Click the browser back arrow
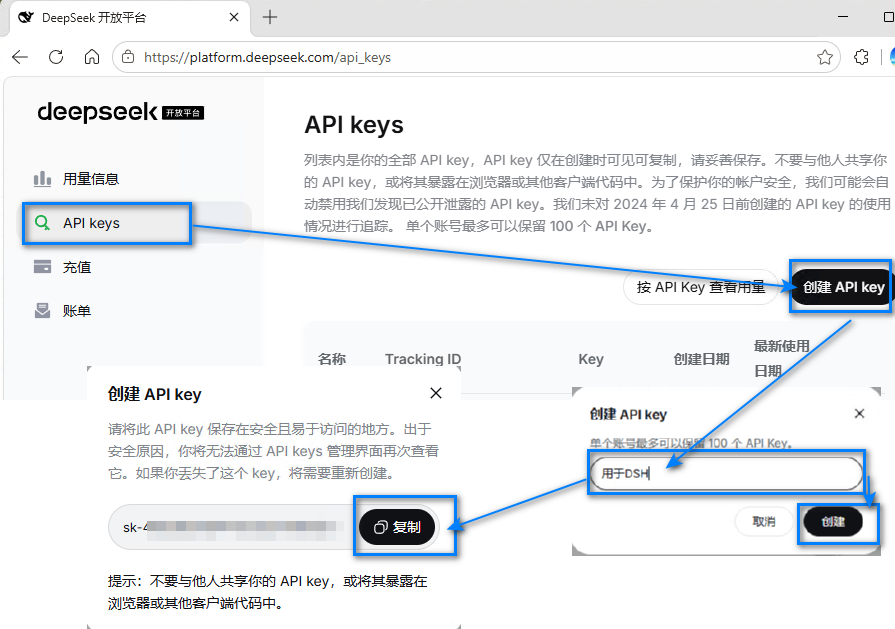The height and width of the screenshot is (629, 895). tap(20, 57)
